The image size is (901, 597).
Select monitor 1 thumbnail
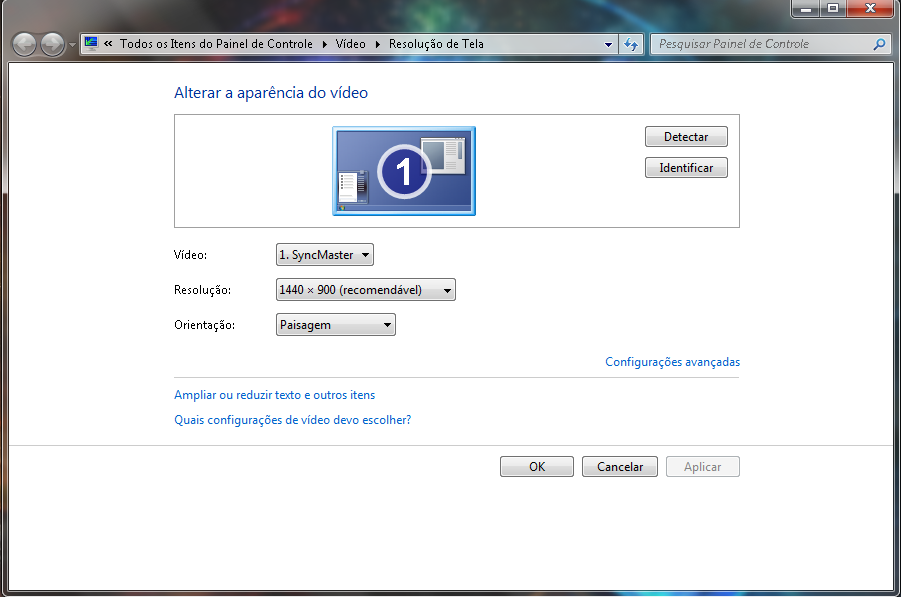click(x=404, y=171)
